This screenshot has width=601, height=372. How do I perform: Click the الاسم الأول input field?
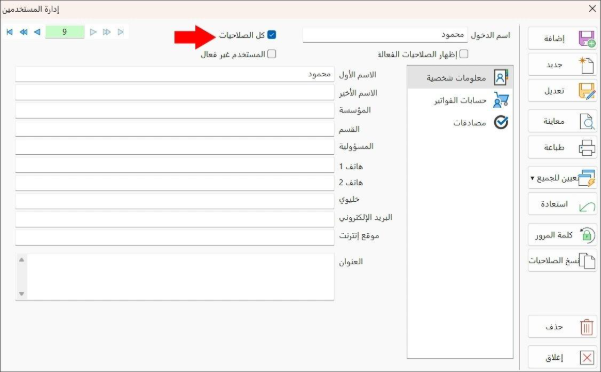175,74
